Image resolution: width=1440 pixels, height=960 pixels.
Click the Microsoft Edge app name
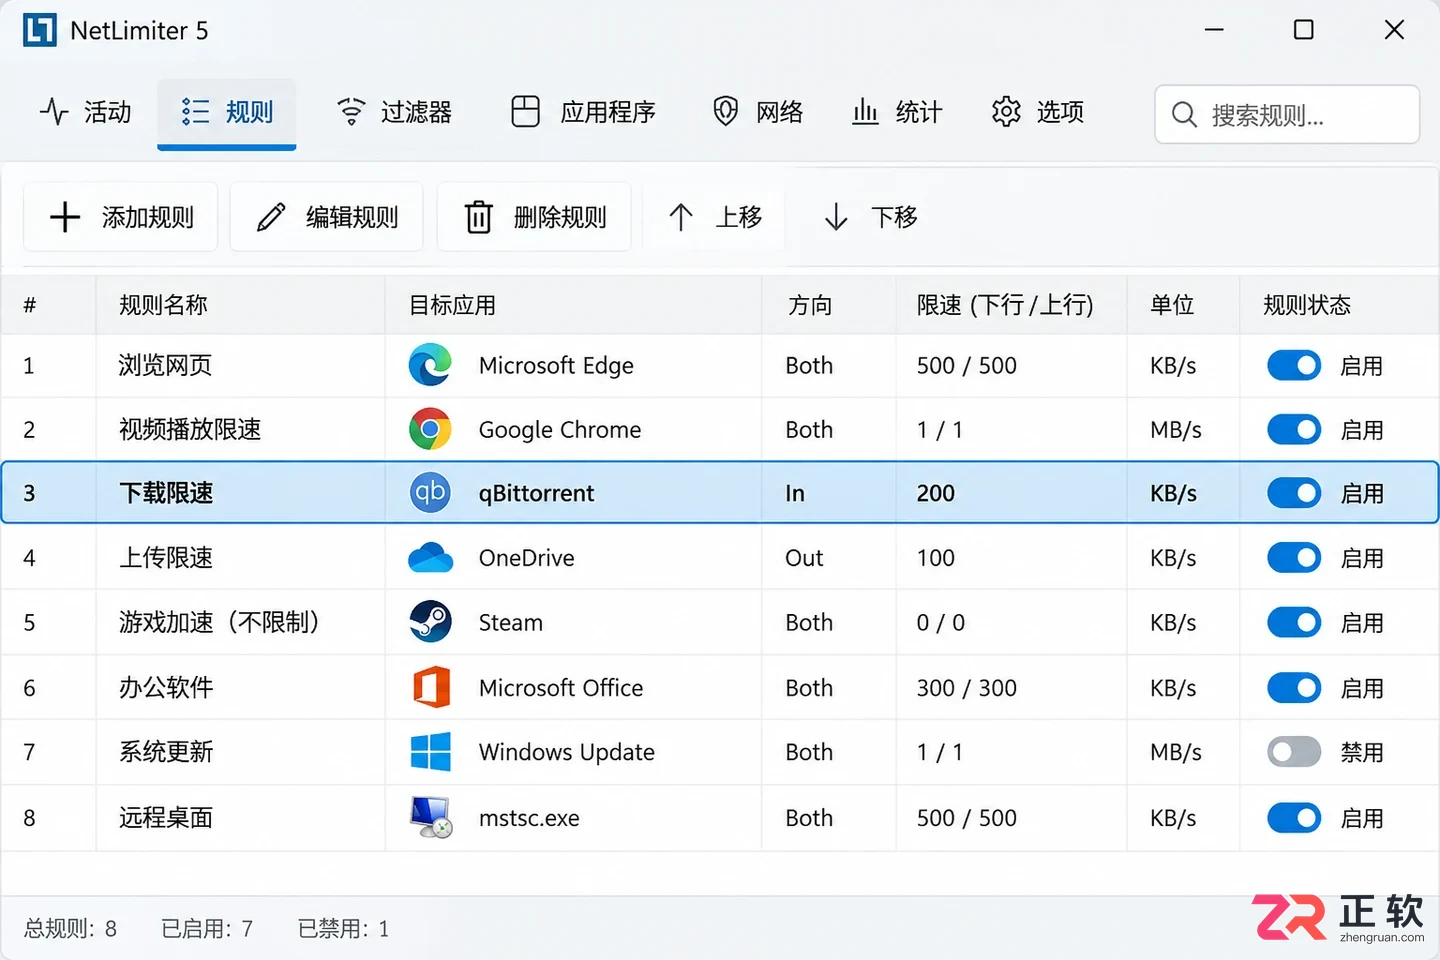[x=556, y=366]
